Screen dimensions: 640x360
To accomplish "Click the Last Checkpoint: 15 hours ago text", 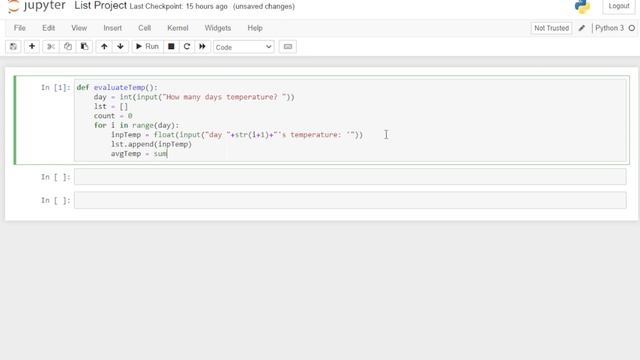I will click(178, 7).
